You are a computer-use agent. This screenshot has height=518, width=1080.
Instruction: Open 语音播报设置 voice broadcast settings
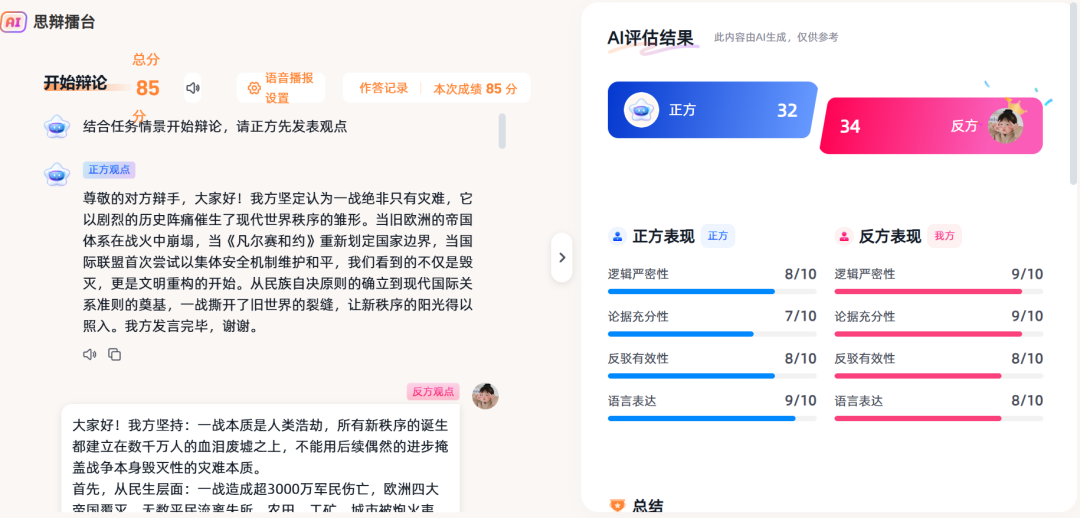pos(280,88)
